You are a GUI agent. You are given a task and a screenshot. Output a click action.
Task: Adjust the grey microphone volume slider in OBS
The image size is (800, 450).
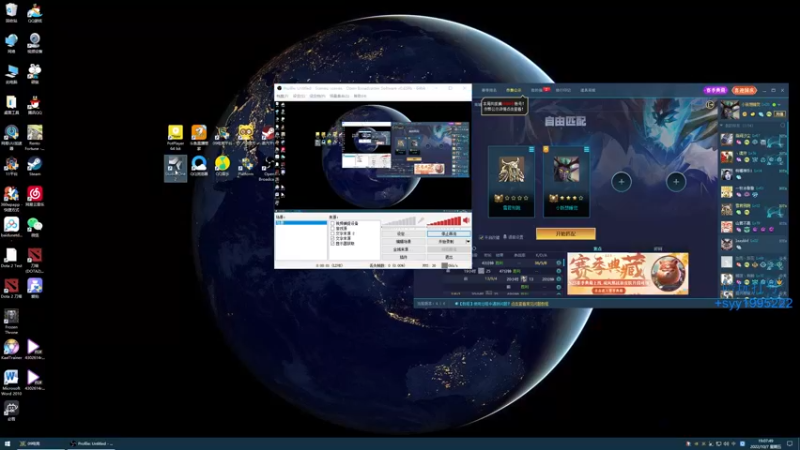click(x=399, y=221)
